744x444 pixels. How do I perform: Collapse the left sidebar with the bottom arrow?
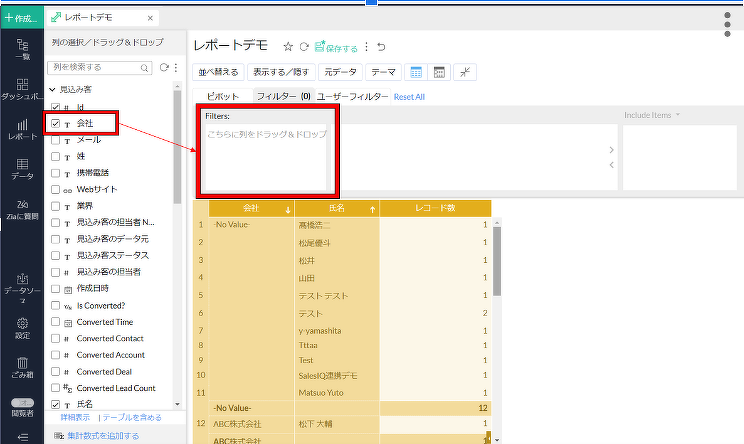[22, 436]
